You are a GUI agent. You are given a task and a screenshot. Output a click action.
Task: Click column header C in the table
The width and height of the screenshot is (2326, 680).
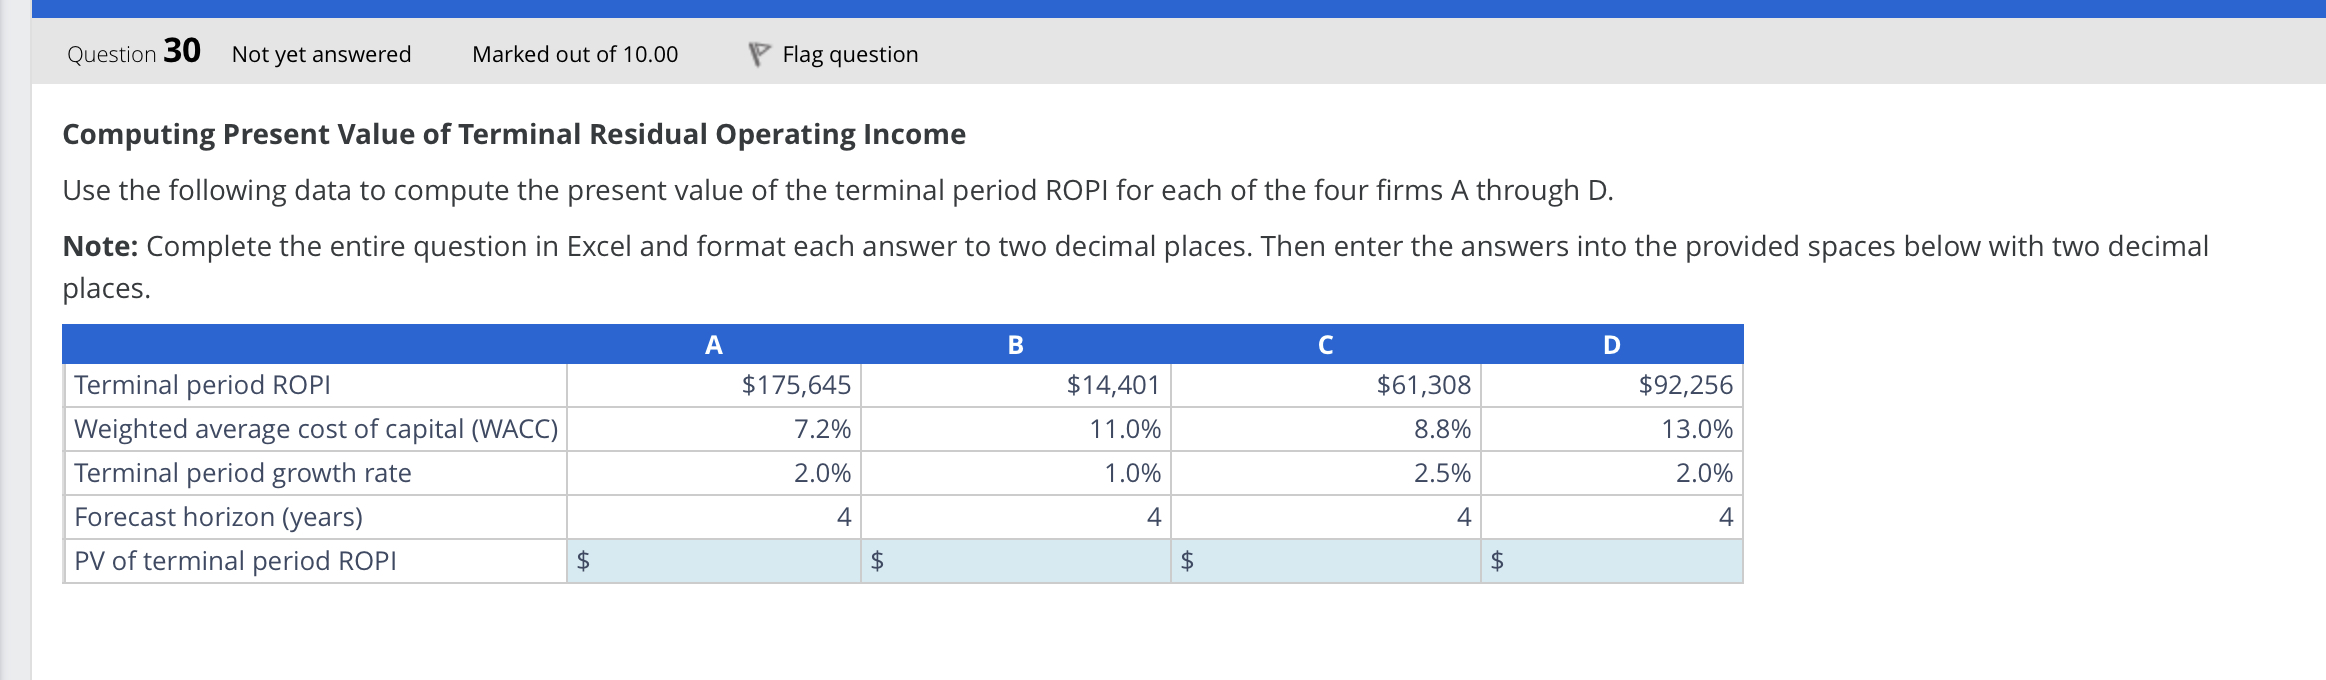coord(1324,347)
